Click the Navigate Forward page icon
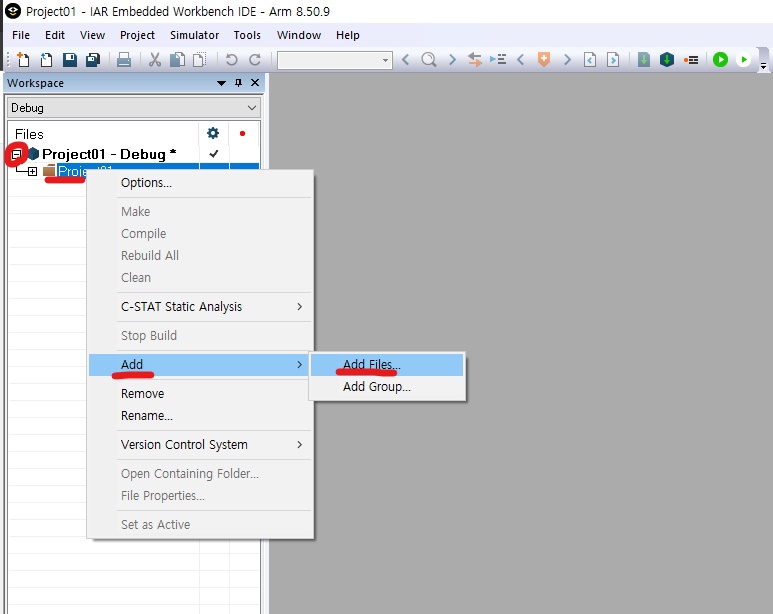The width and height of the screenshot is (773, 614). [x=613, y=60]
